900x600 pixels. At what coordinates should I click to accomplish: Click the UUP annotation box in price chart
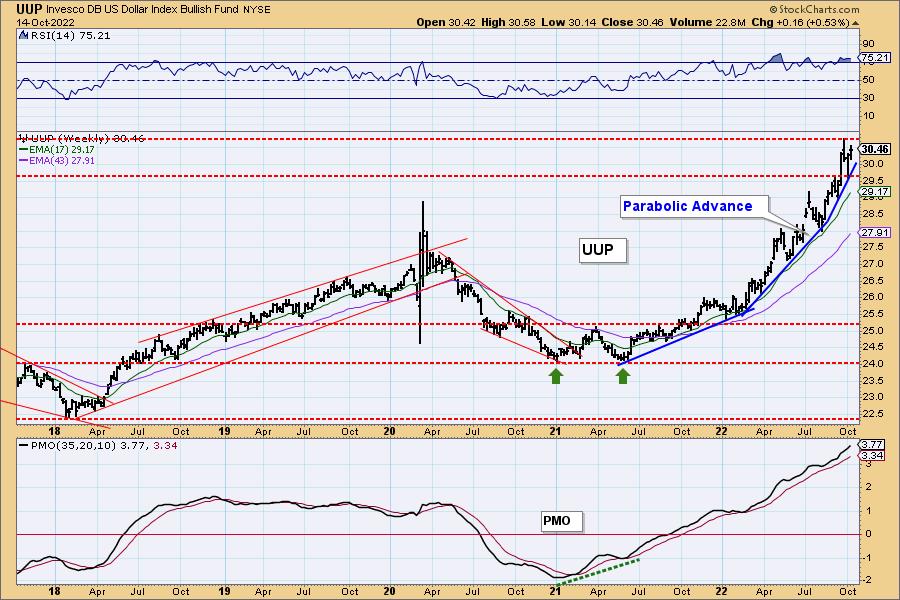[602, 250]
